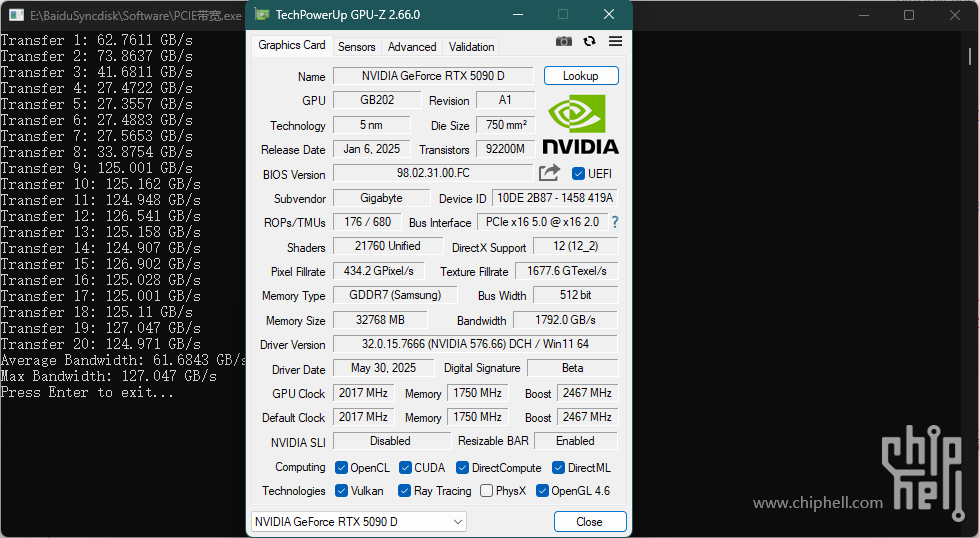Toggle the CUDA checkbox
This screenshot has height=538, width=979.
405,467
